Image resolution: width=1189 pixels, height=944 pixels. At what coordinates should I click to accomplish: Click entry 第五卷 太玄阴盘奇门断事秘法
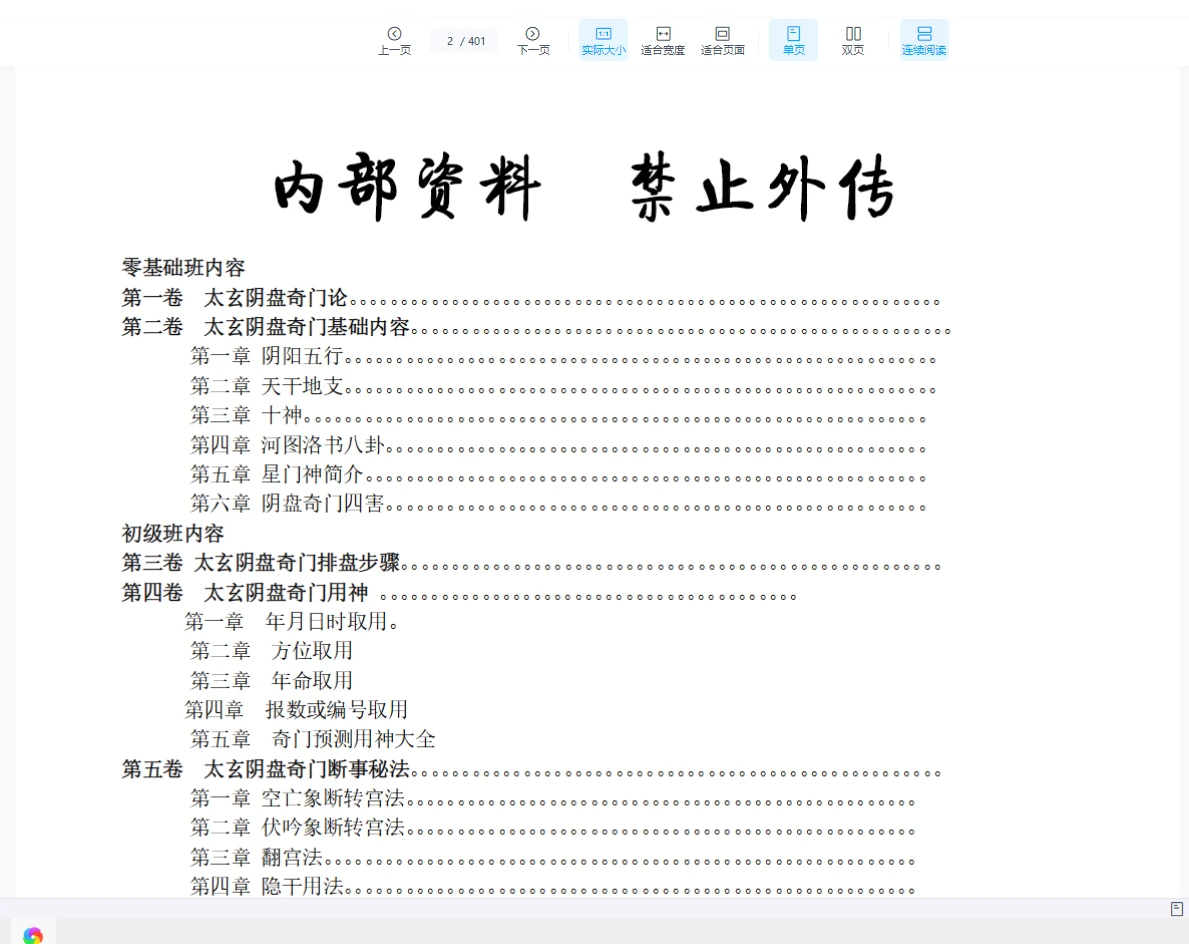265,769
